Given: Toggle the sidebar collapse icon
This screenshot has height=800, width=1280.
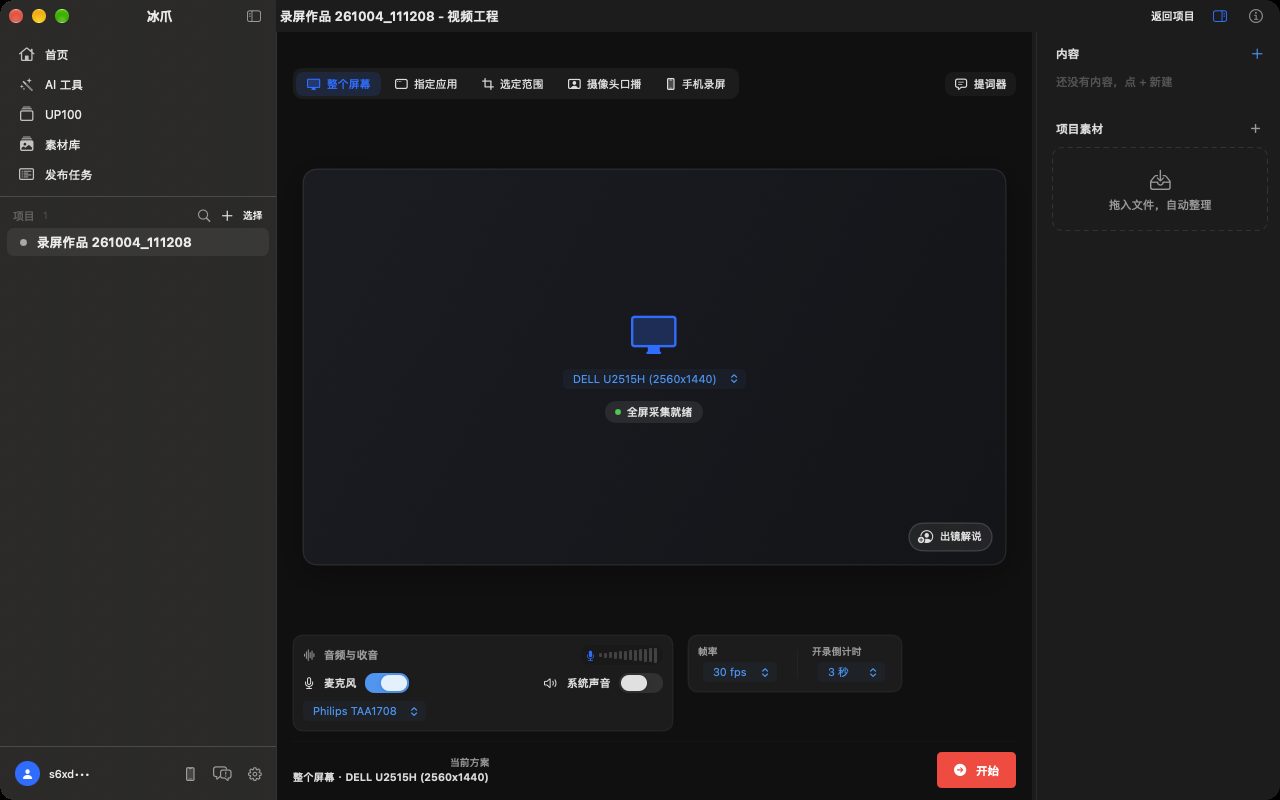Looking at the screenshot, I should tap(254, 16).
